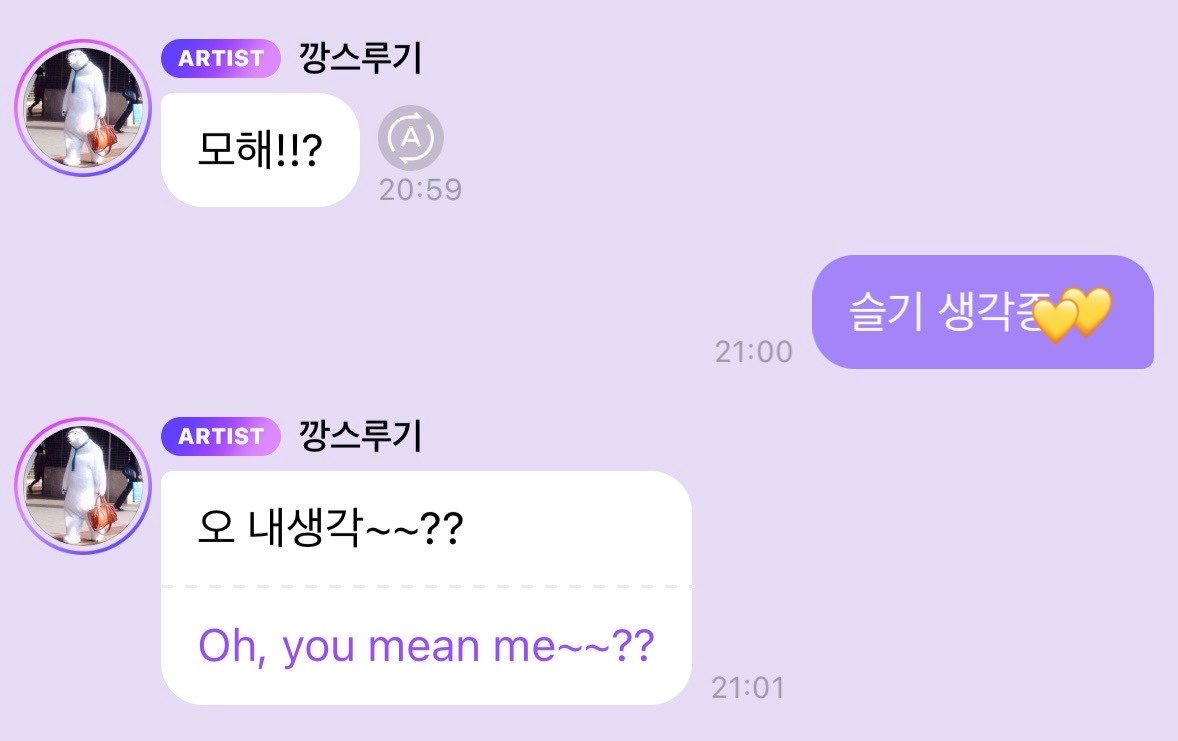Viewport: 1178px width, 741px height.
Task: Select the purple 슬기 생각중 sent message
Action: point(983,312)
